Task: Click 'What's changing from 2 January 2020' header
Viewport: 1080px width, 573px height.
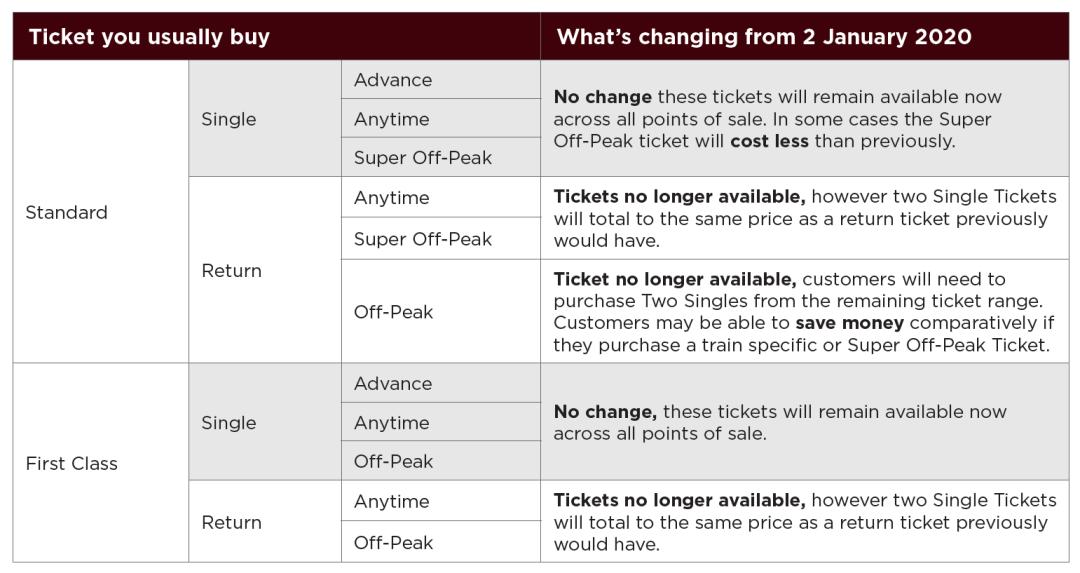Action: tap(764, 37)
